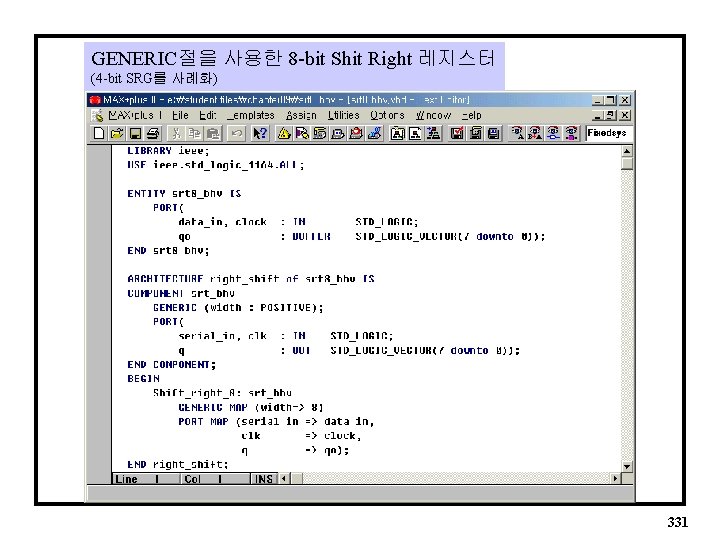Open the Assign menu

[301, 115]
